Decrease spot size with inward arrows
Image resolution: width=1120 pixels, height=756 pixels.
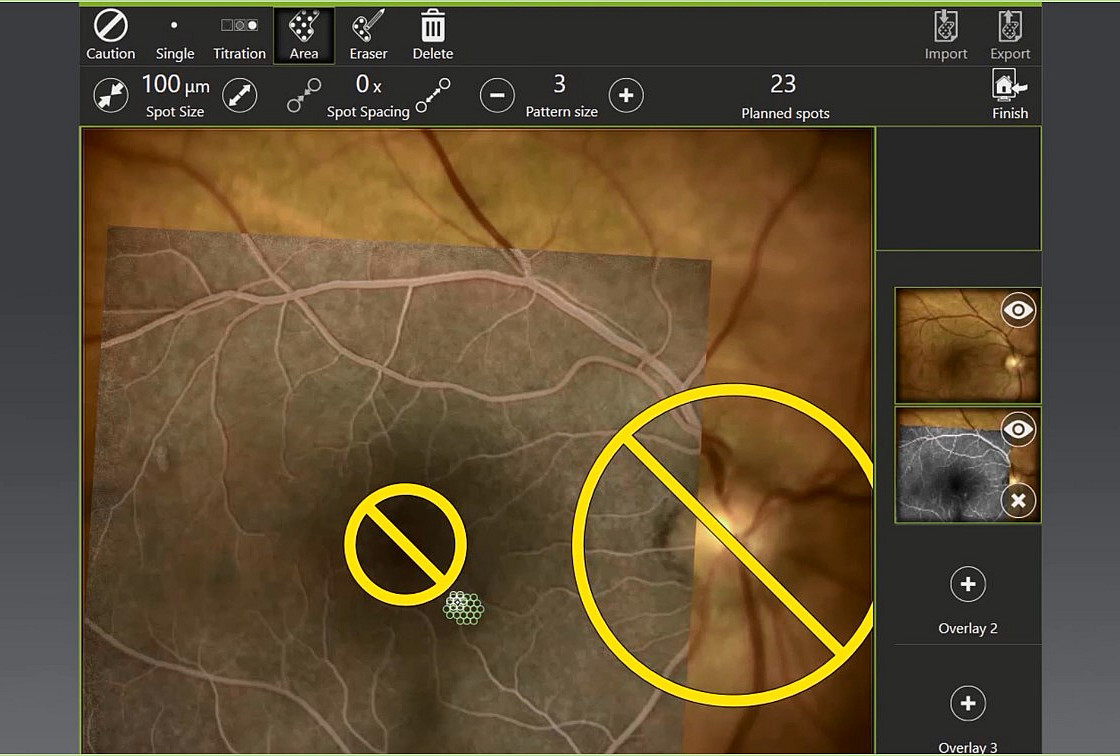(x=111, y=95)
